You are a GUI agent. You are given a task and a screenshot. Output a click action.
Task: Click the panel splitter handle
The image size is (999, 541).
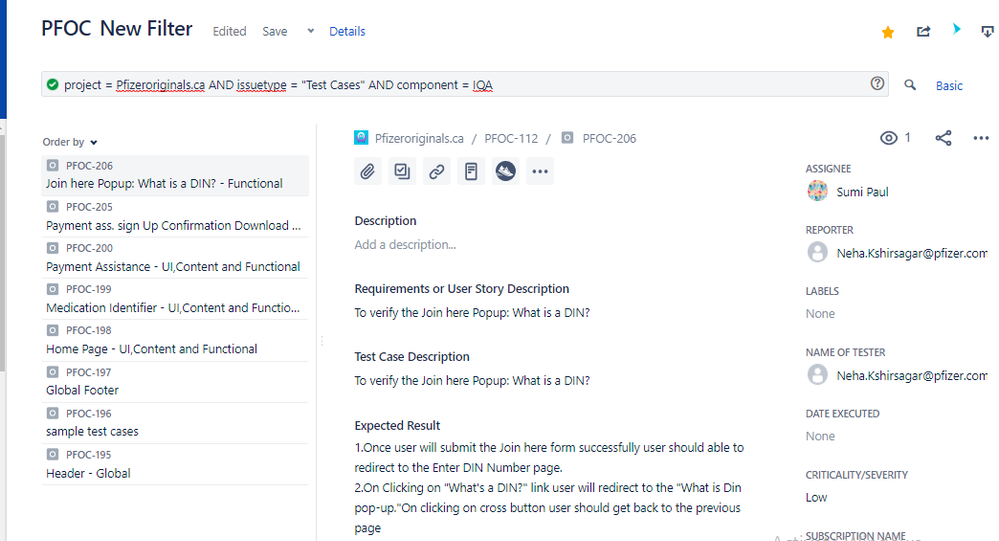322,341
